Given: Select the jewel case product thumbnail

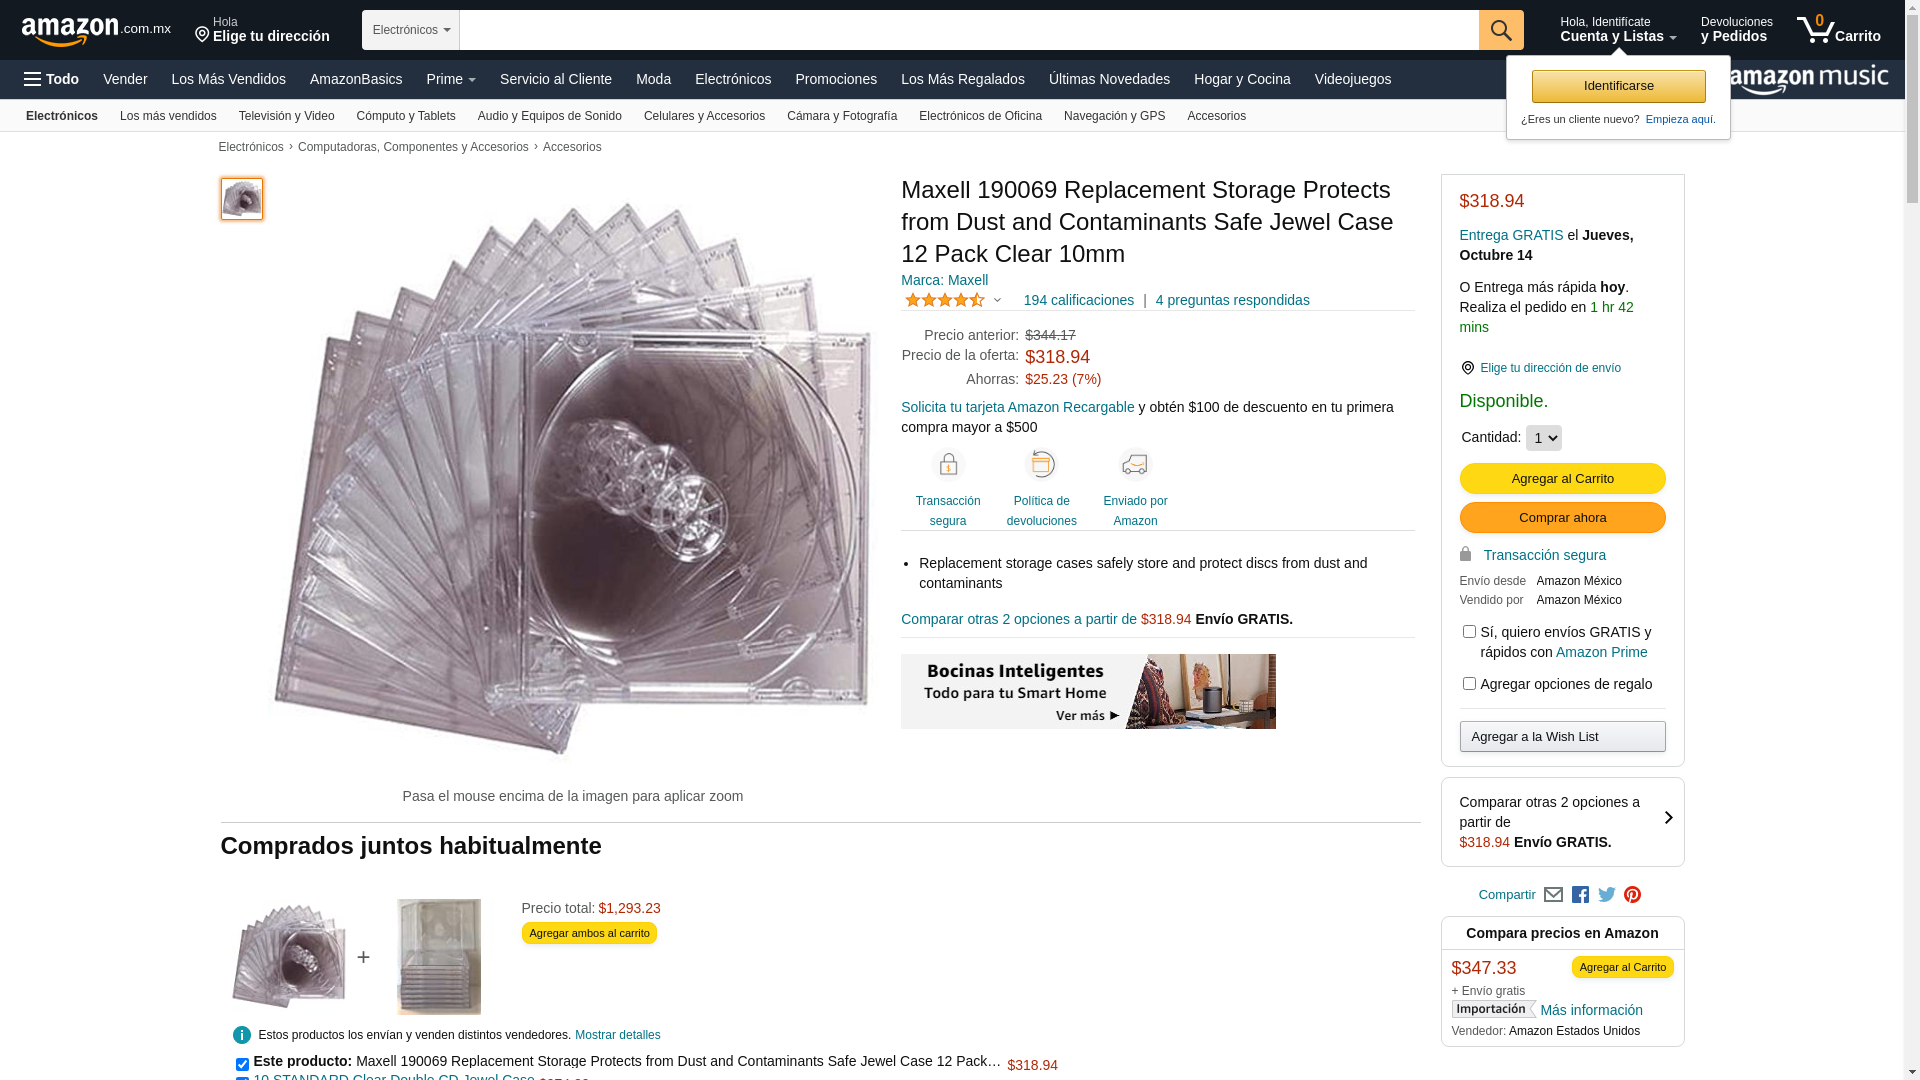Looking at the screenshot, I should [242, 199].
